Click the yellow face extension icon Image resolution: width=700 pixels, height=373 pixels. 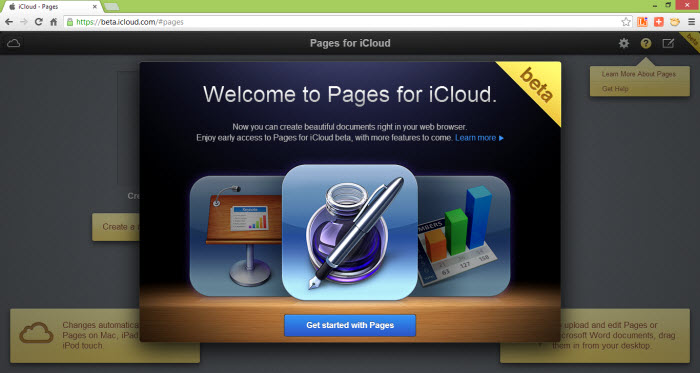[675, 21]
